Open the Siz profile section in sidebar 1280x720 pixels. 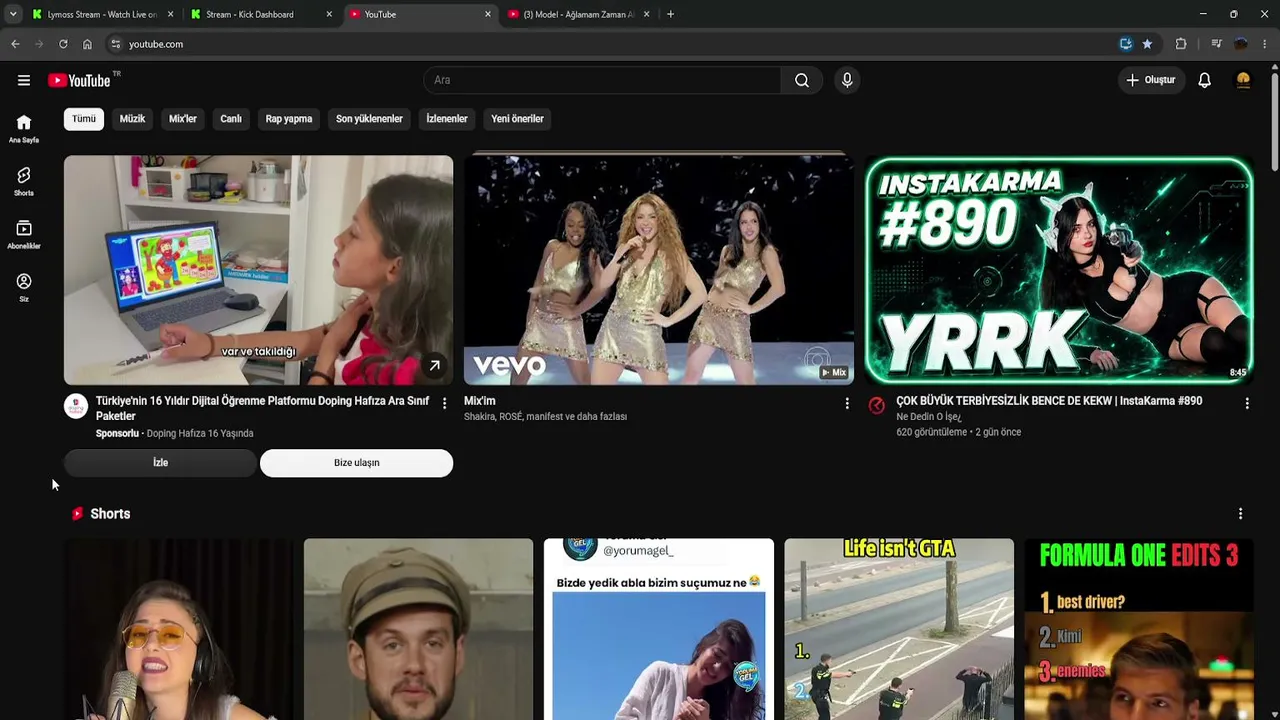(24, 288)
